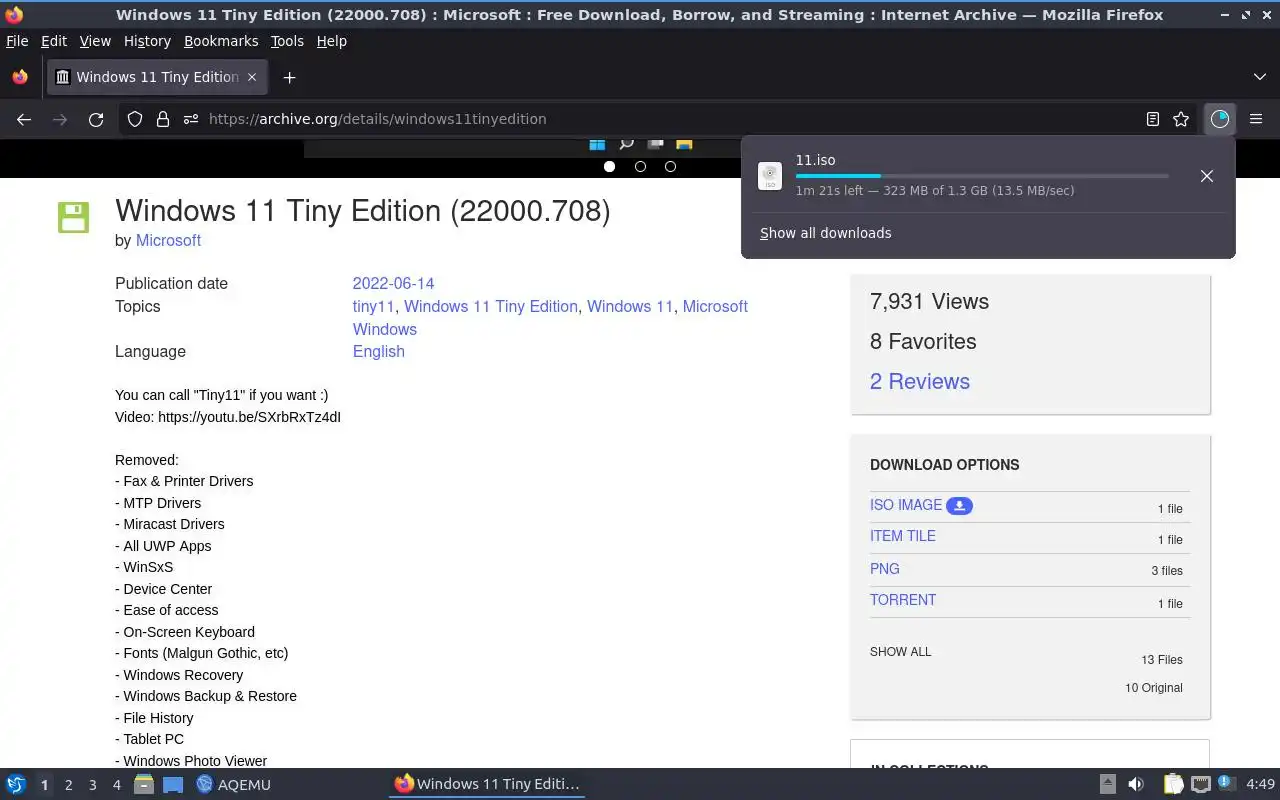Cancel the 11.iso download

pyautogui.click(x=1207, y=176)
